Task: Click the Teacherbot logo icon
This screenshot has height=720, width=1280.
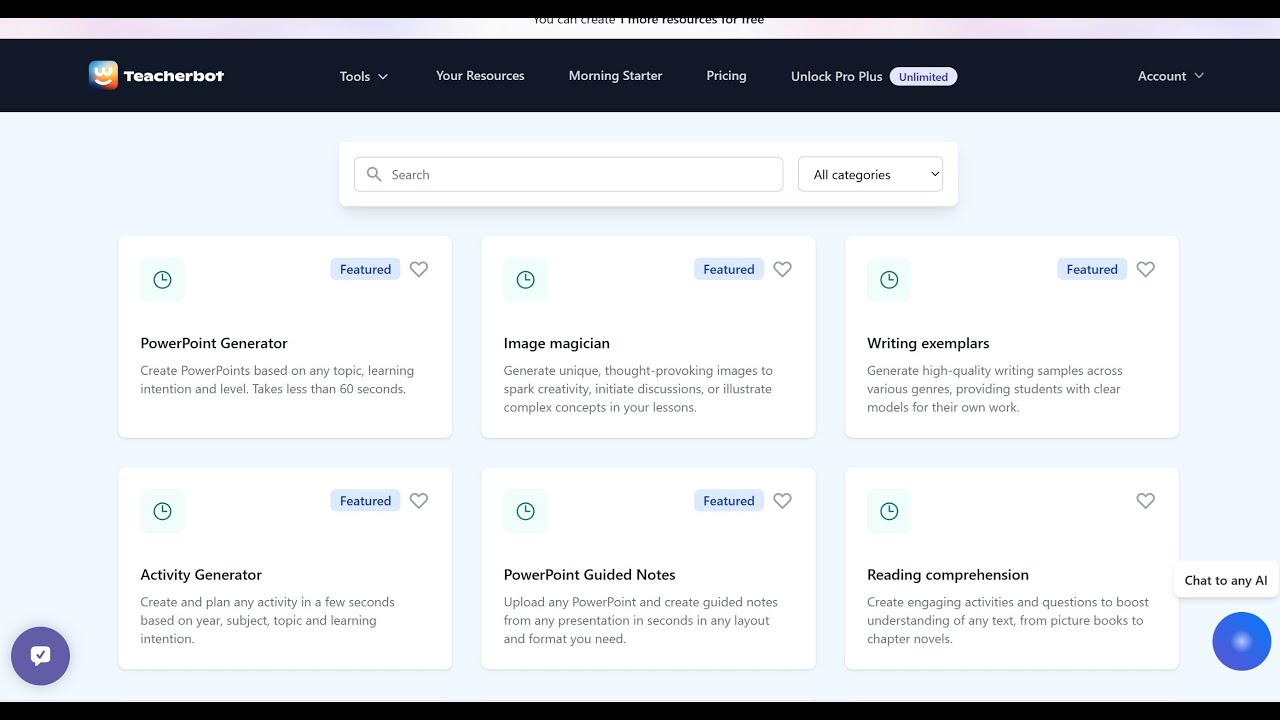Action: pos(103,75)
